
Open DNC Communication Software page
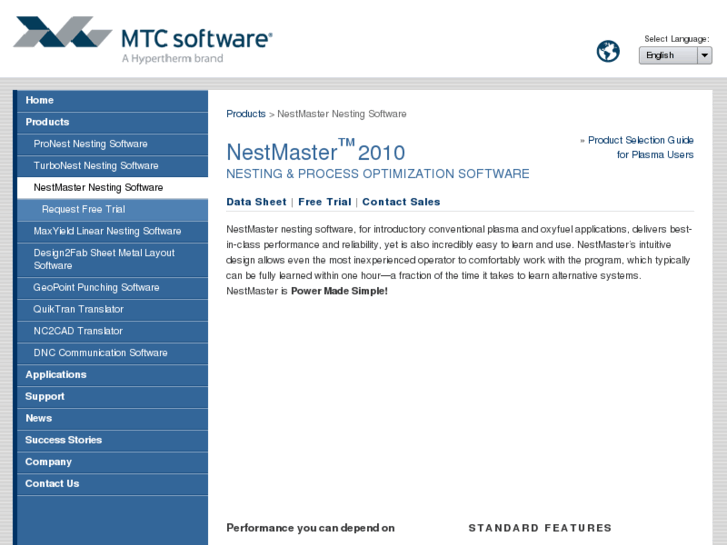(112, 353)
